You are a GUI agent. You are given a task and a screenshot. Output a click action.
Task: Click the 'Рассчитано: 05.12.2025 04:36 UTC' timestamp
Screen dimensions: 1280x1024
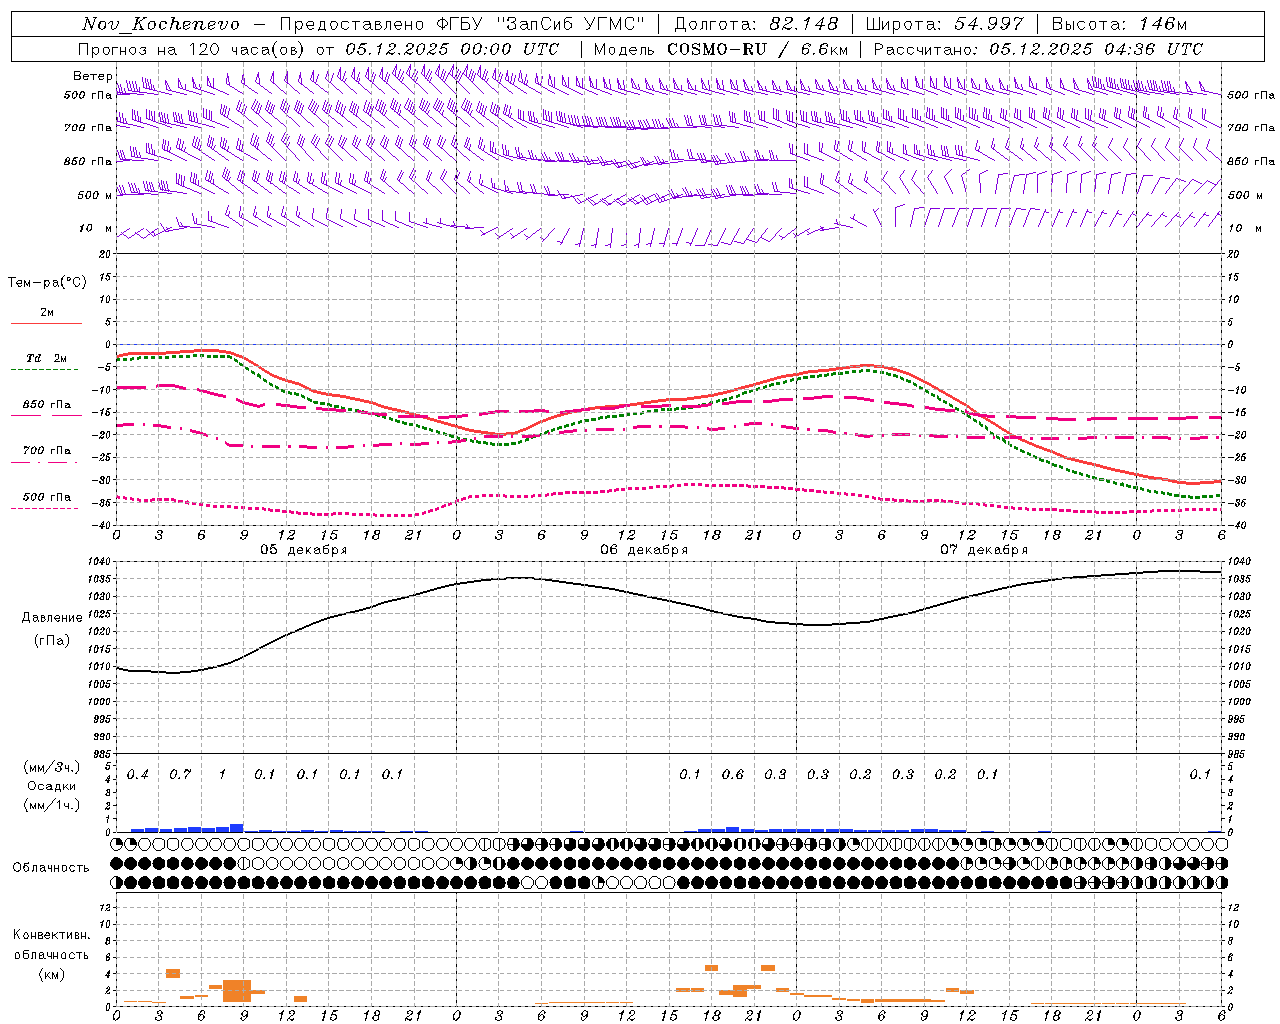tap(1038, 49)
